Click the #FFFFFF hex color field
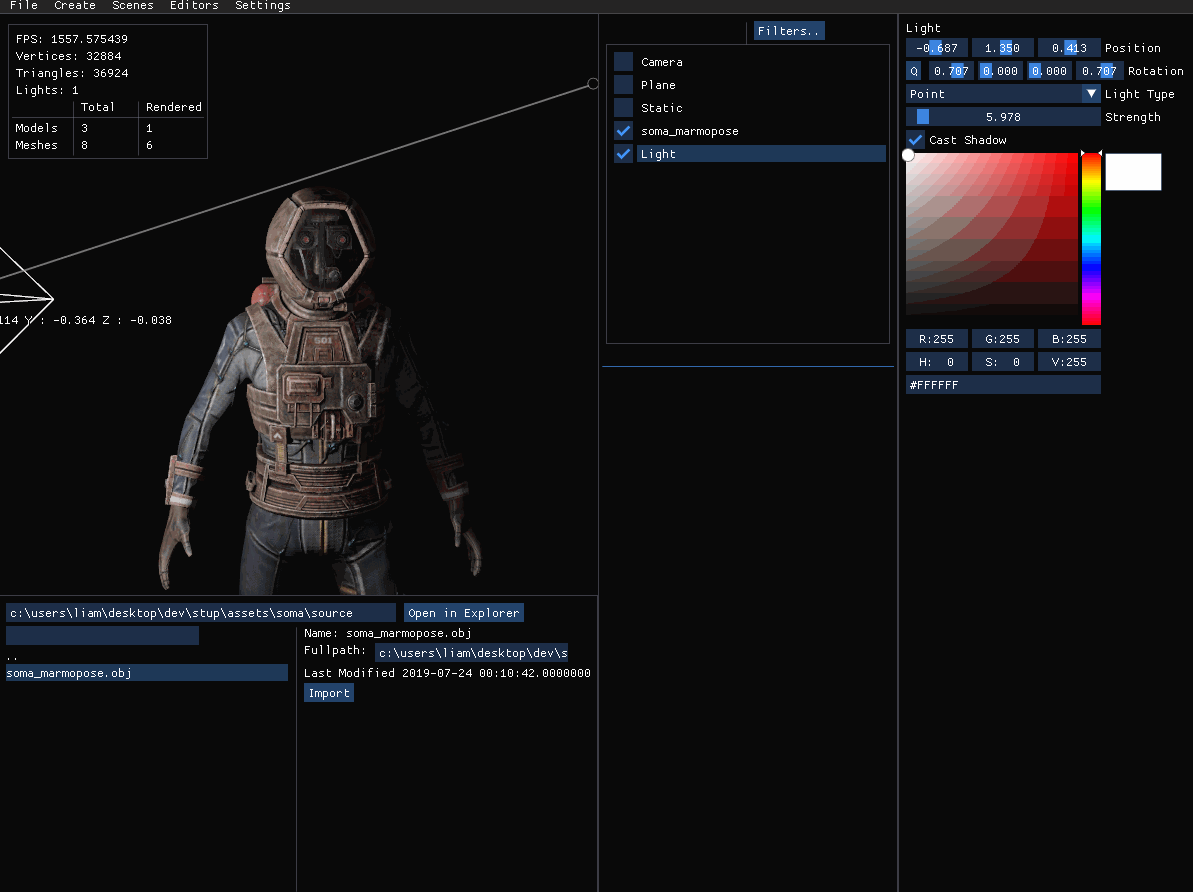Image resolution: width=1193 pixels, height=892 pixels. (x=1003, y=385)
